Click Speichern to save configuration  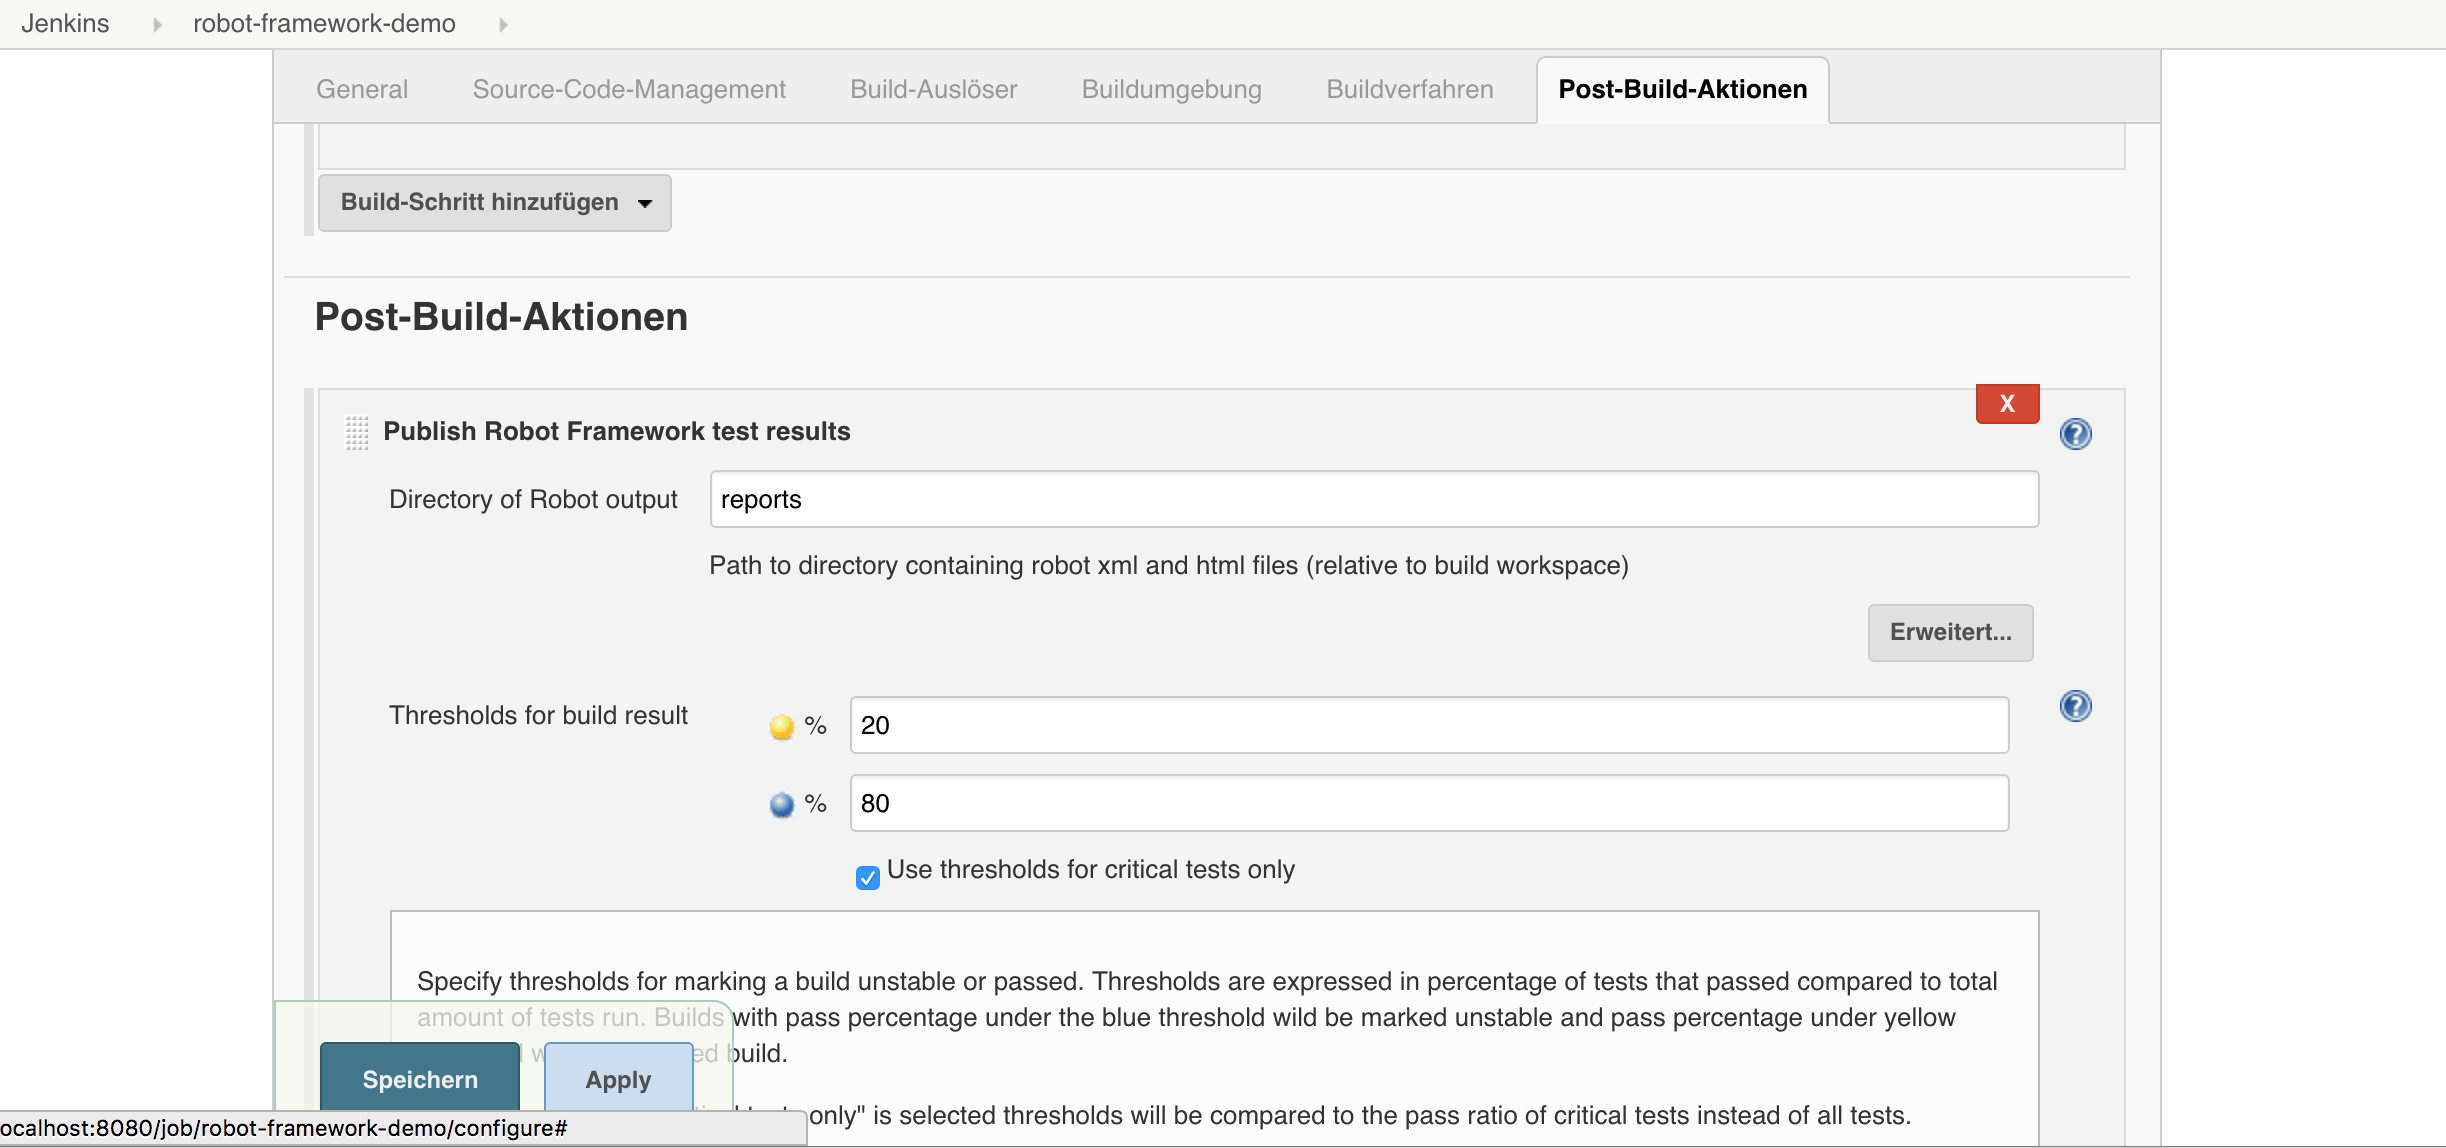[420, 1078]
